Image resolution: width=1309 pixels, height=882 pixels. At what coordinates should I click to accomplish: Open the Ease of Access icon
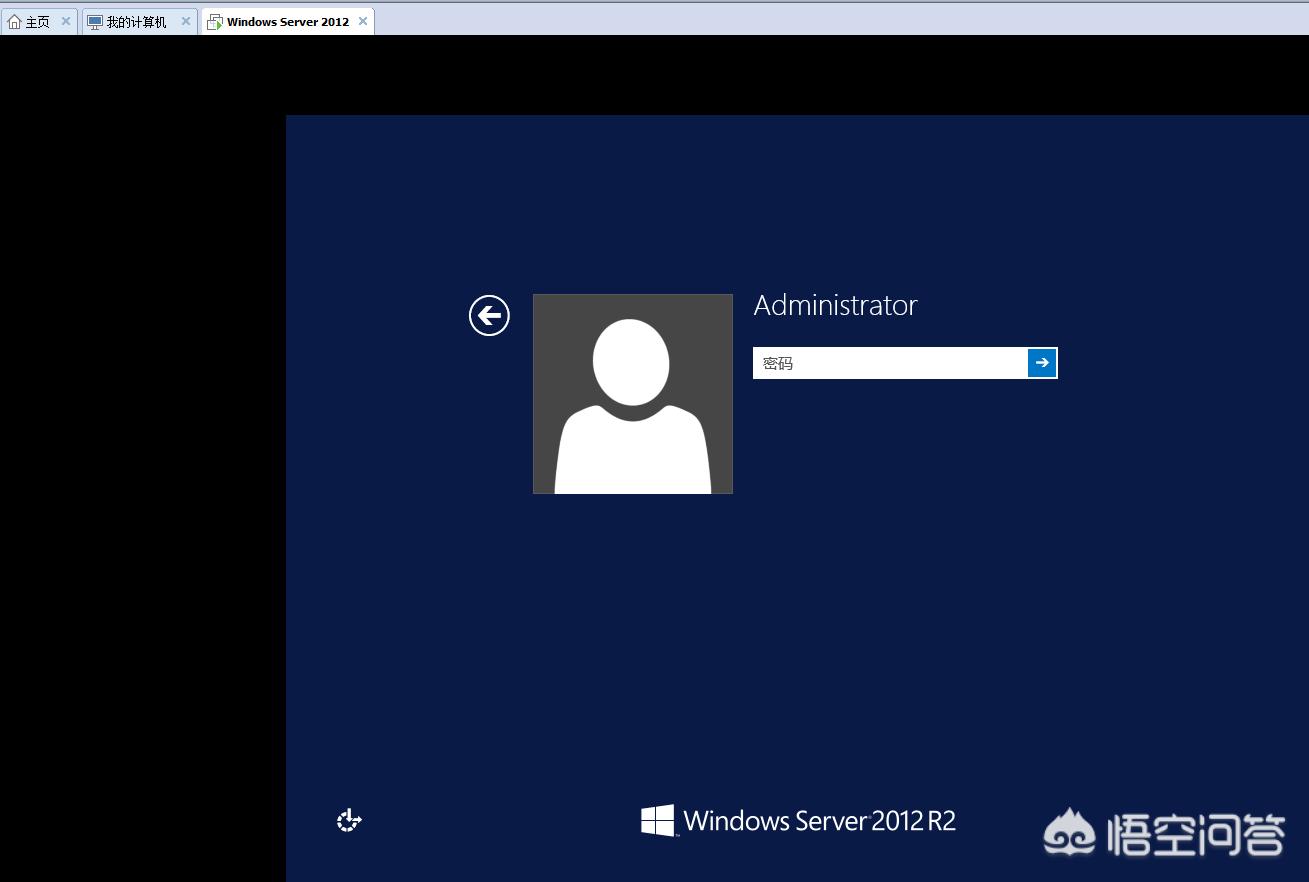click(349, 821)
